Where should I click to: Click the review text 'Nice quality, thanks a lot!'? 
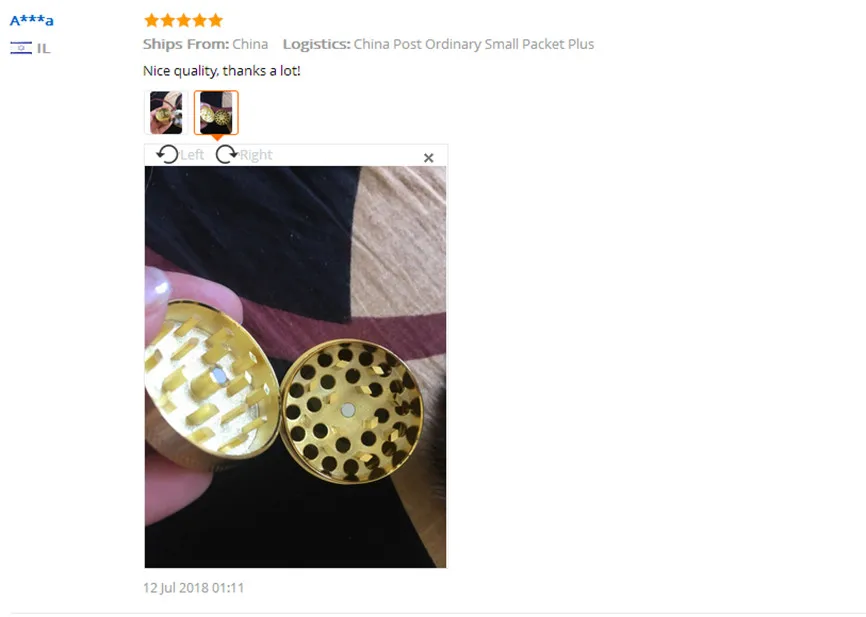point(221,71)
